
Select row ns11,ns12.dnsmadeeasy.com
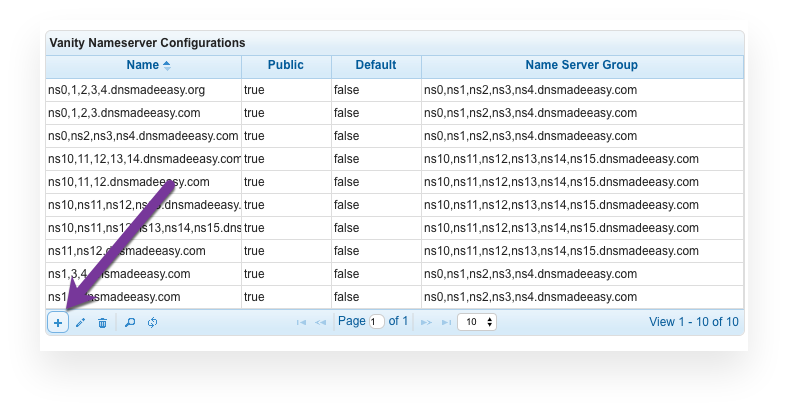[395, 251]
